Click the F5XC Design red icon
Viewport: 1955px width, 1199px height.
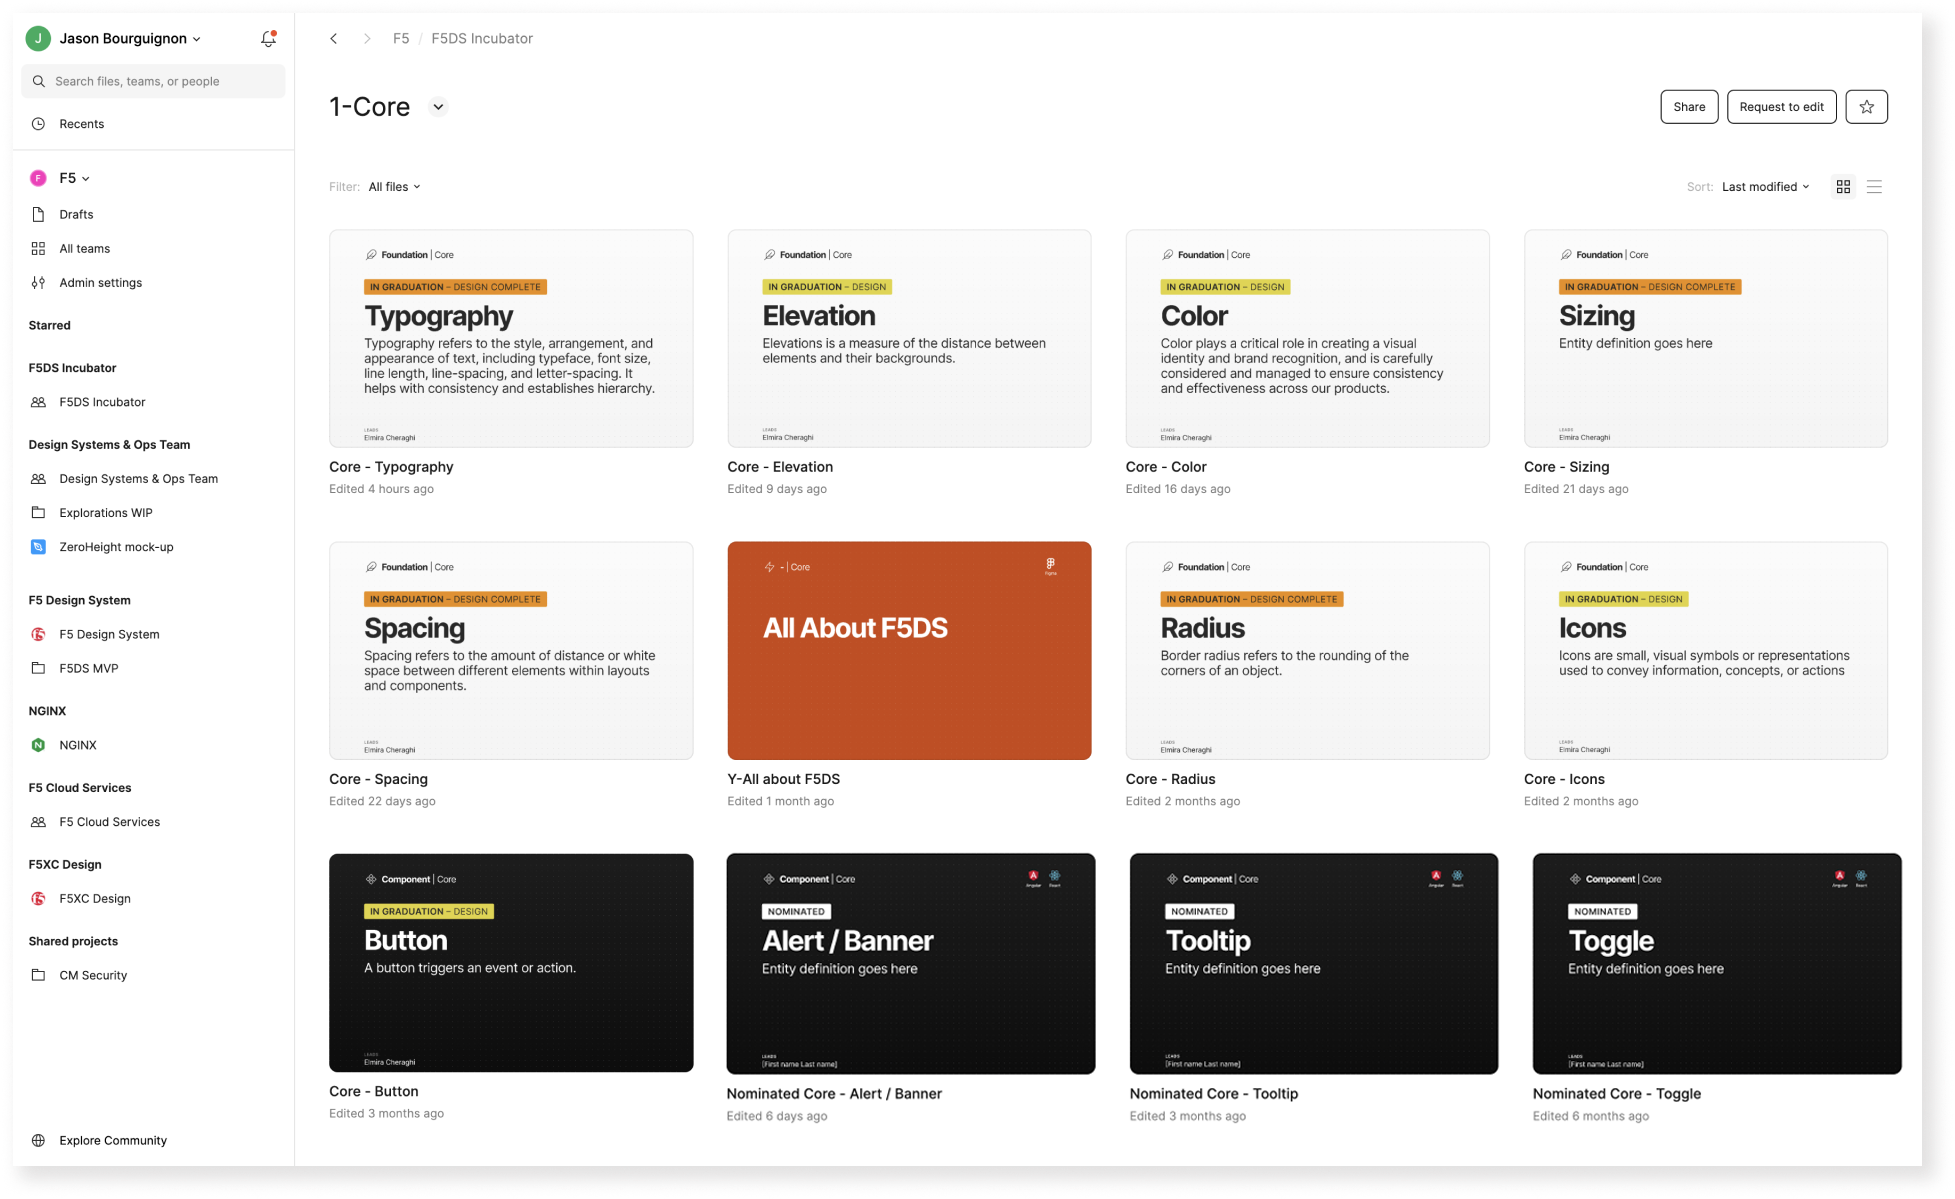pos(38,898)
